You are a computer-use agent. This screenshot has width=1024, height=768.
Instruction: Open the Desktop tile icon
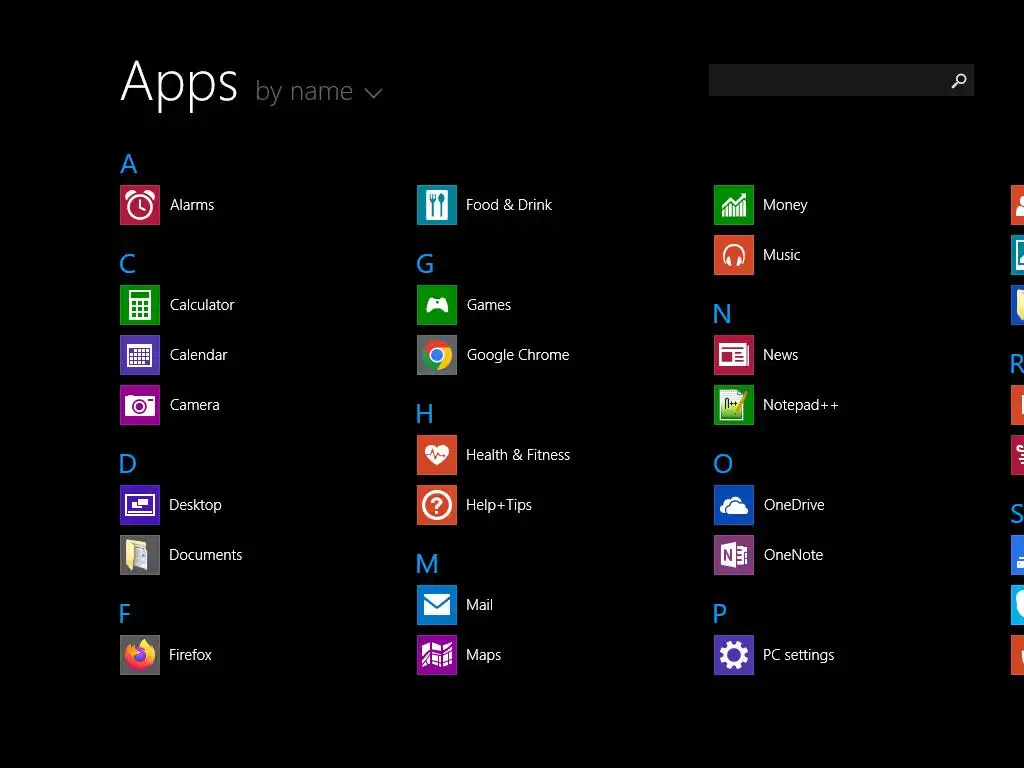[140, 505]
